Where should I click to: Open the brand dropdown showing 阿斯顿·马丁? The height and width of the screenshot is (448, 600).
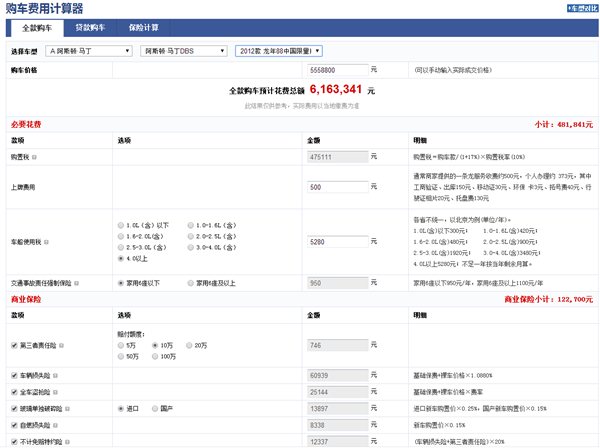(x=89, y=51)
